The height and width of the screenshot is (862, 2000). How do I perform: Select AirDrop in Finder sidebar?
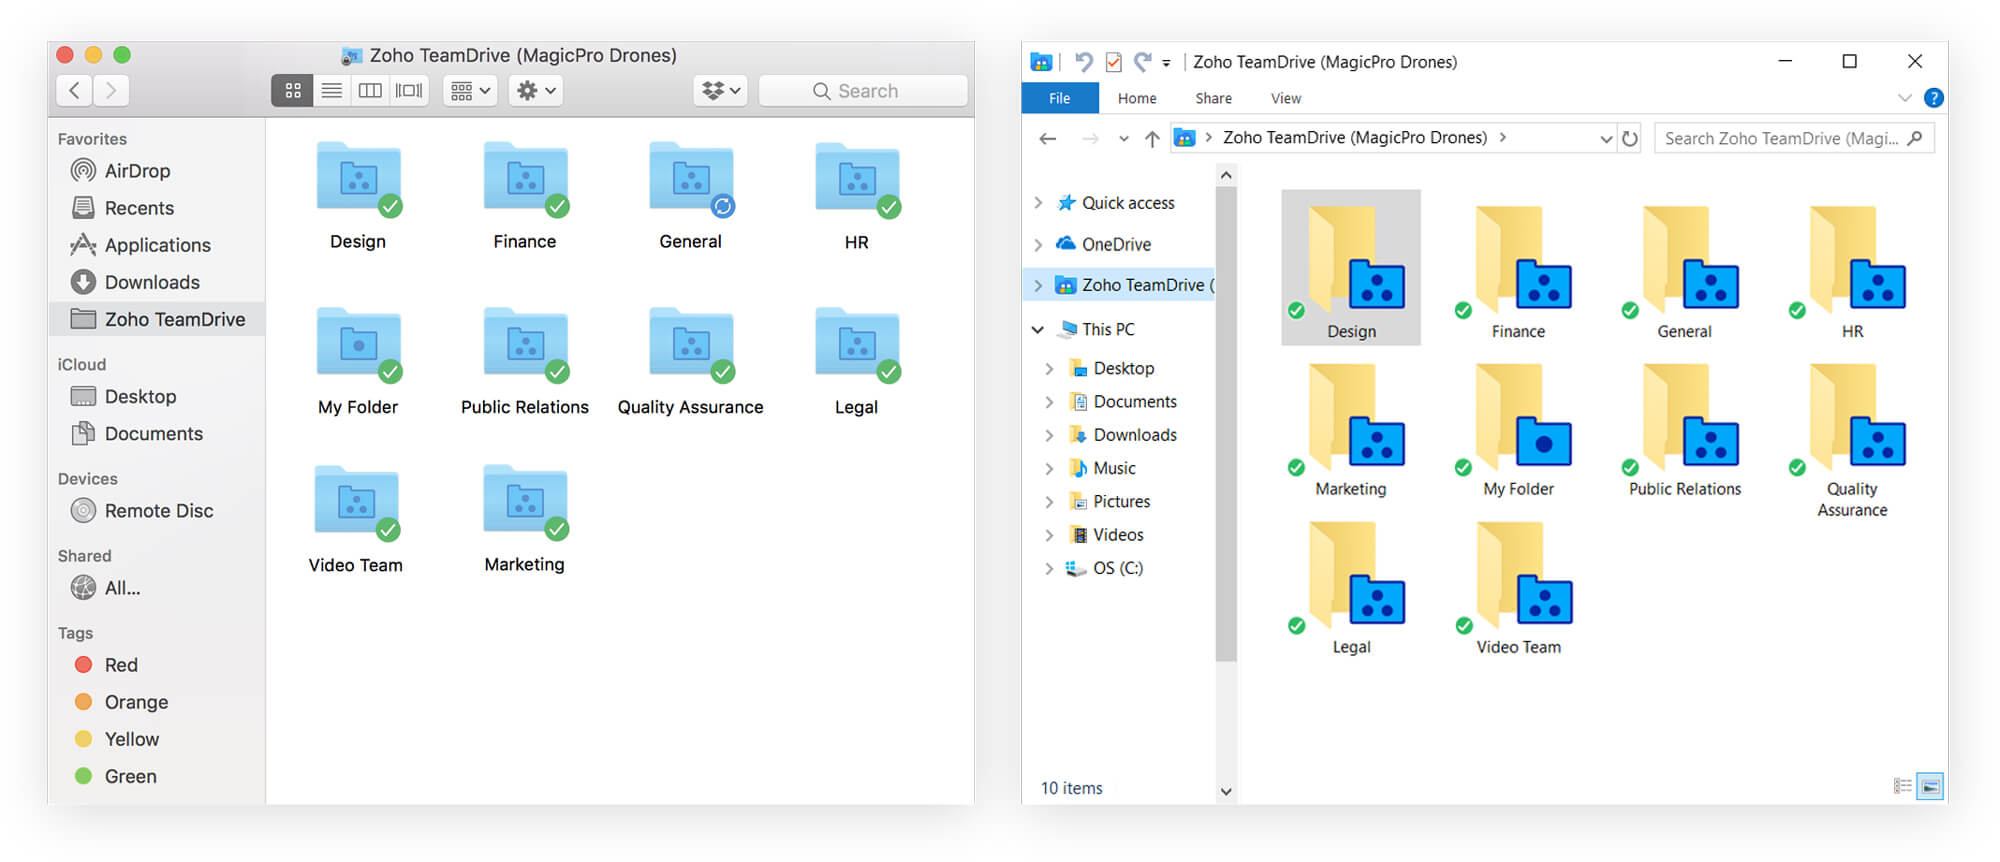pyautogui.click(x=137, y=171)
